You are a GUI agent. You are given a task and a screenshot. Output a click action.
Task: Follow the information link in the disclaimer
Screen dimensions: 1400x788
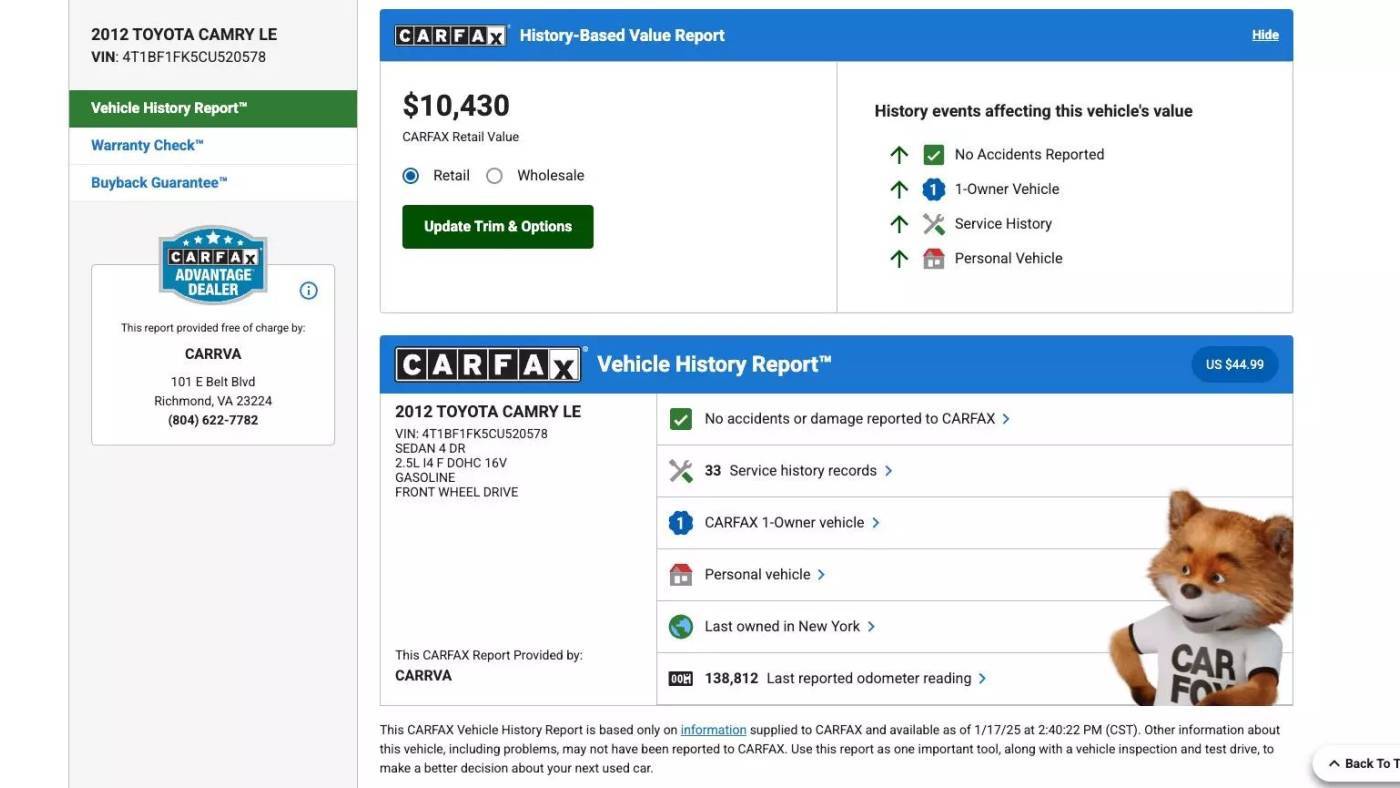714,730
